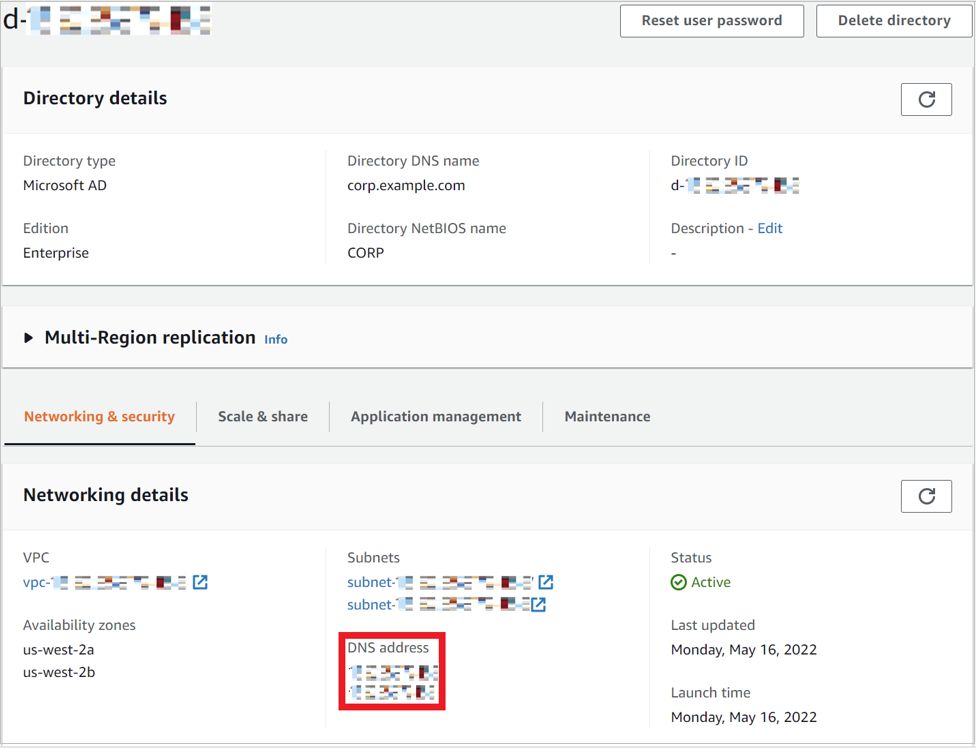The width and height of the screenshot is (976, 748).
Task: Open the Application management tab
Action: coord(436,416)
